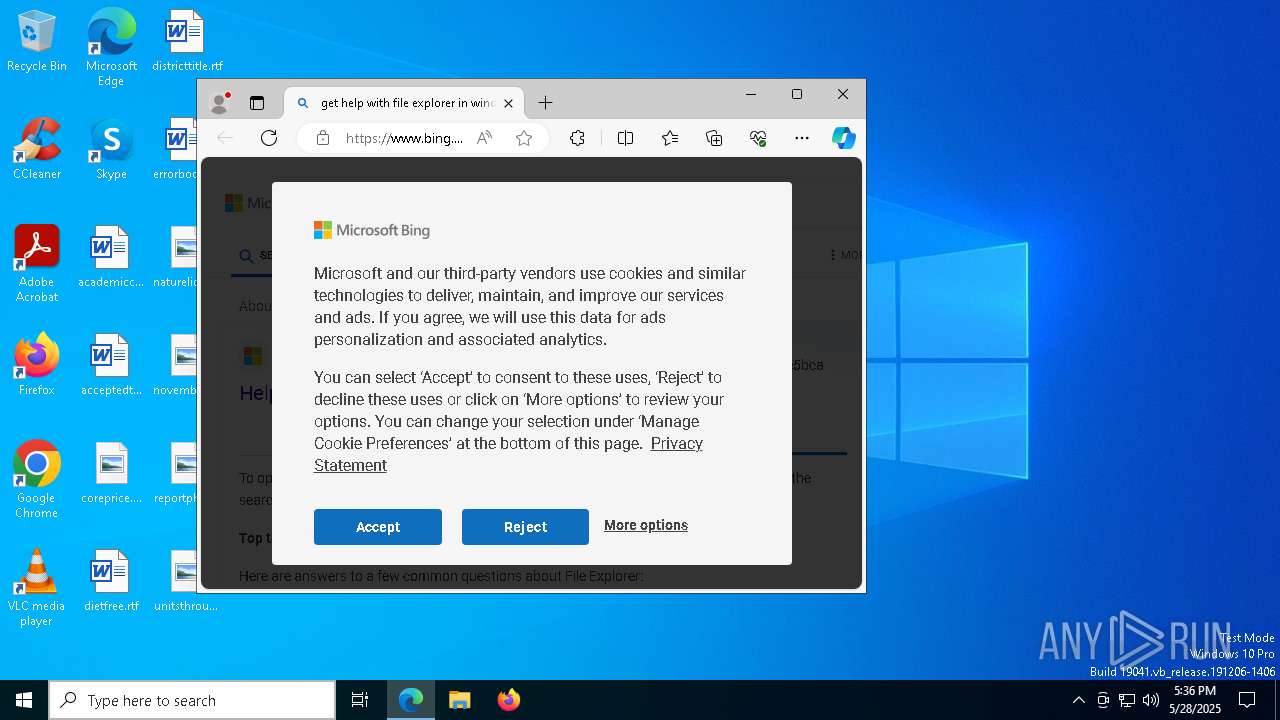This screenshot has width=1280, height=720.
Task: Select districttitle.rtf file on desktop
Action: pyautogui.click(x=187, y=42)
